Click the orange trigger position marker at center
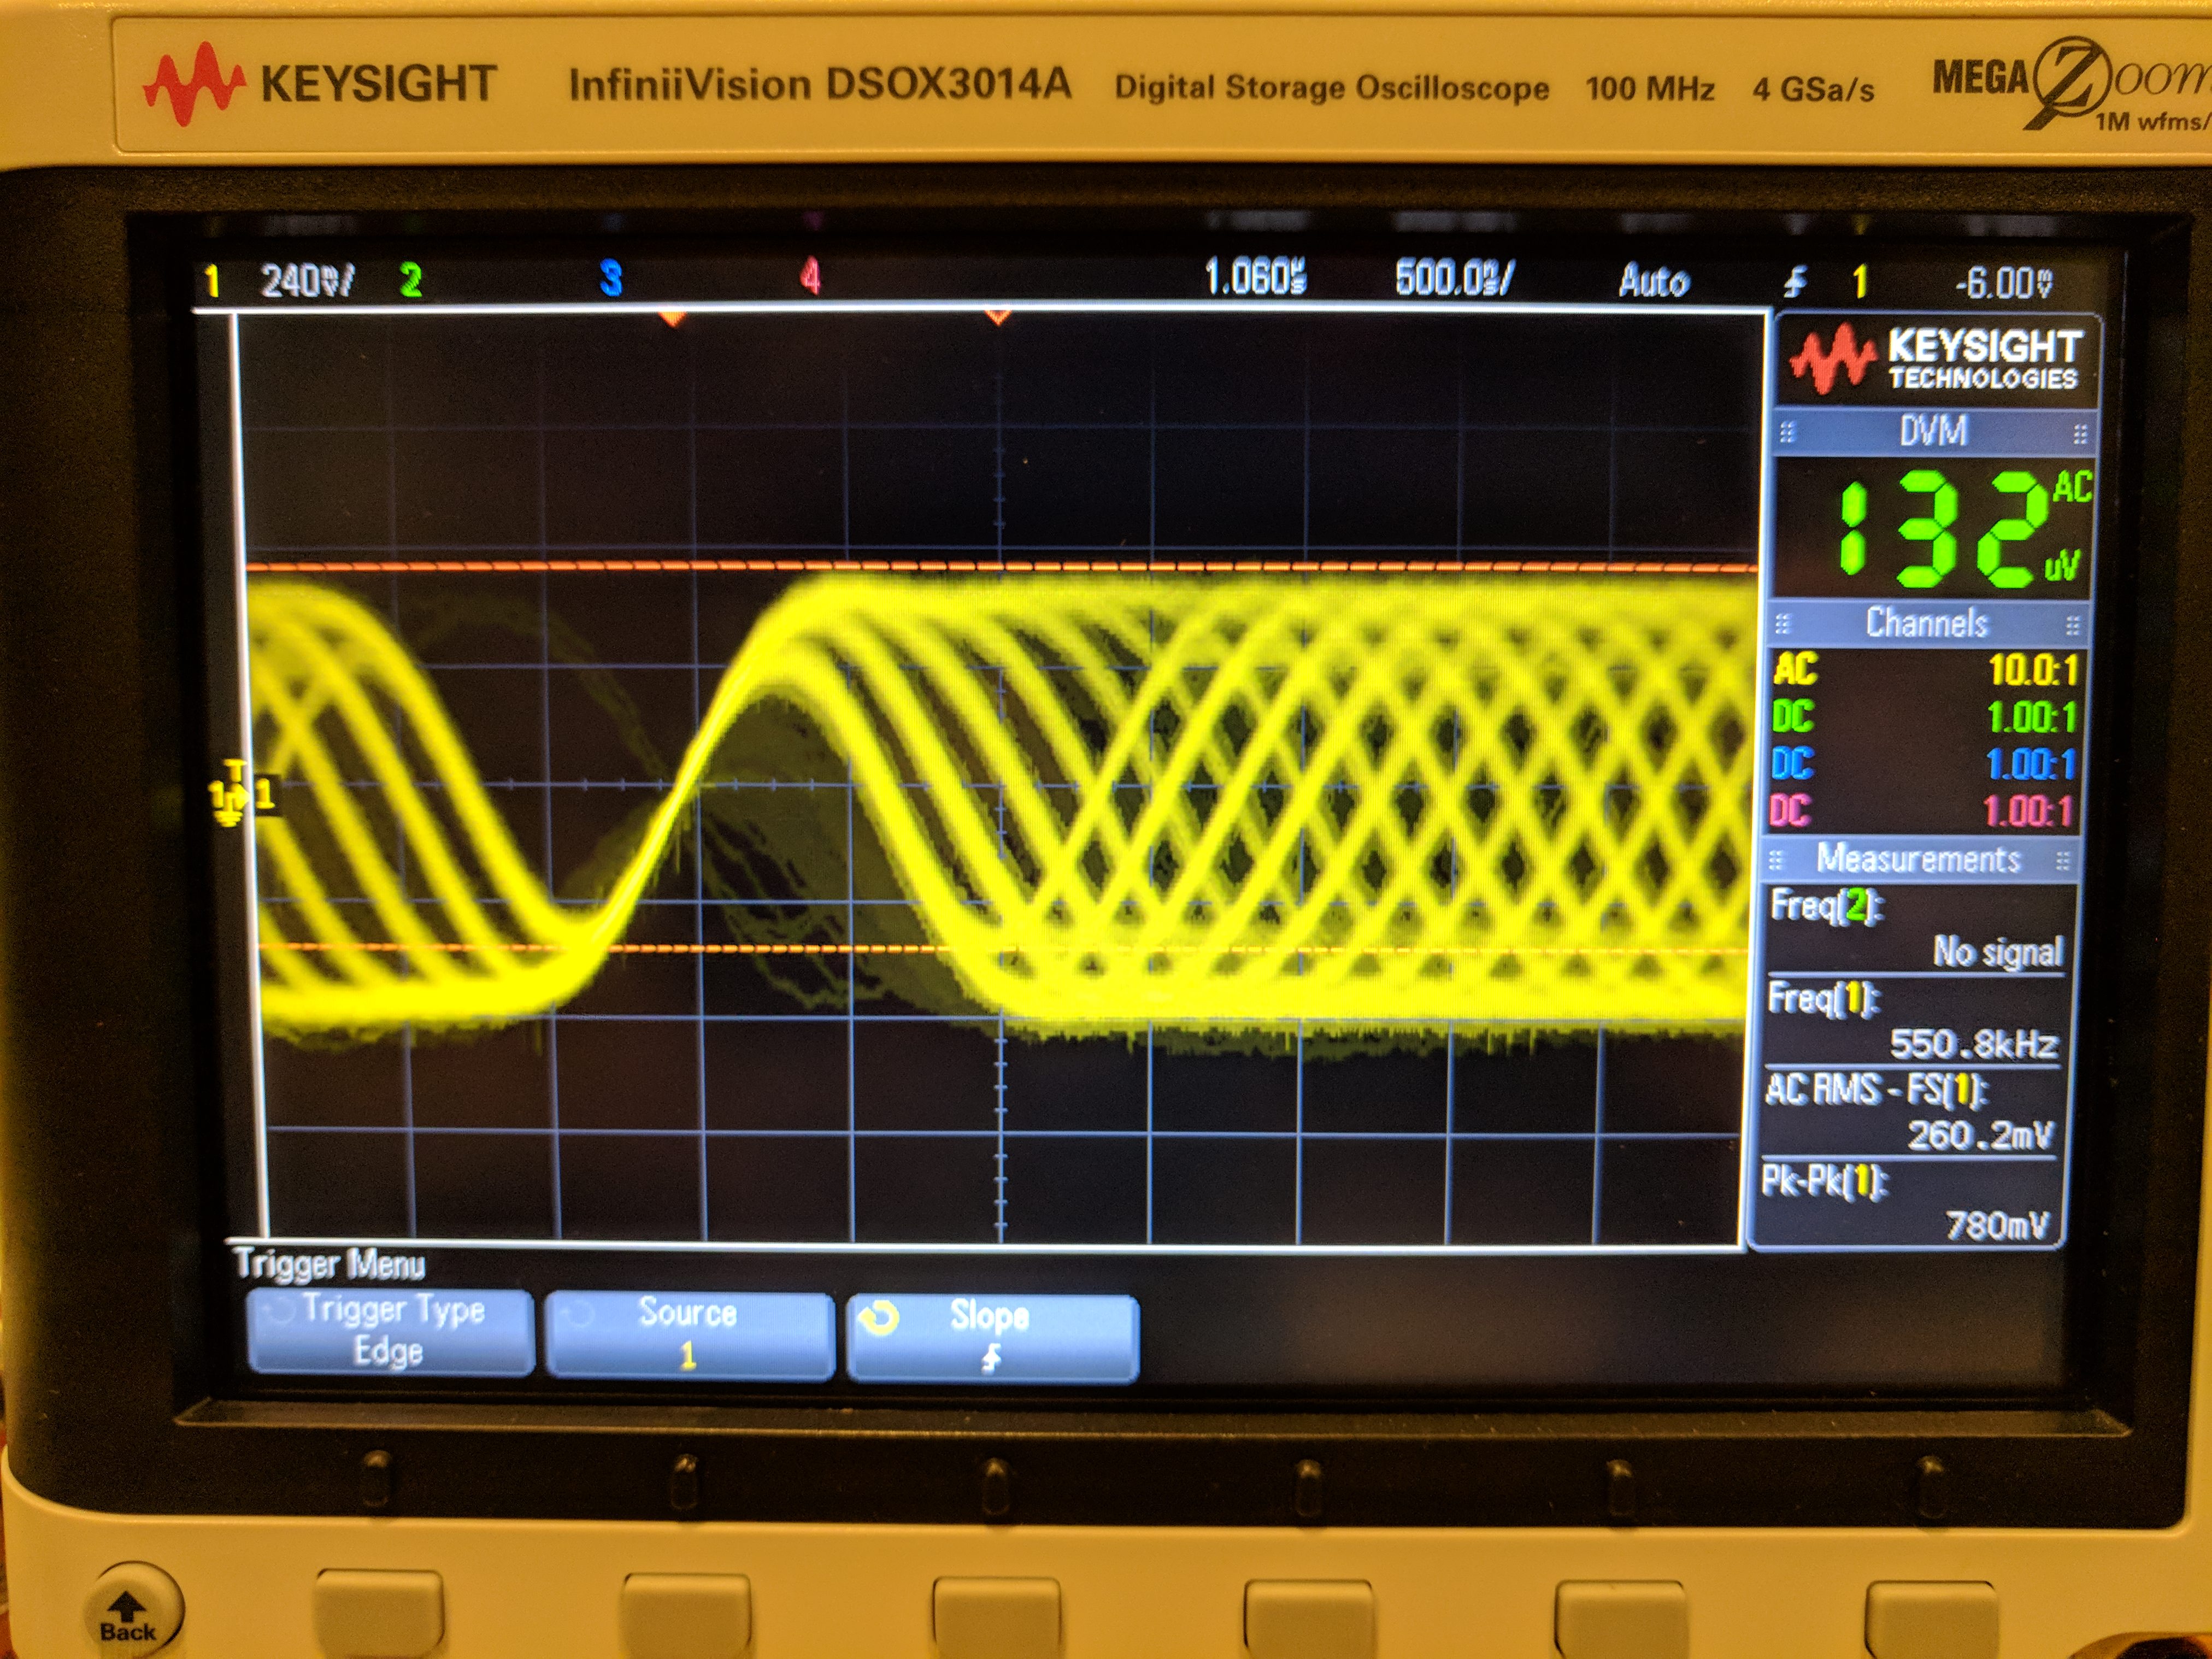This screenshot has height=1659, width=2212. [x=997, y=318]
